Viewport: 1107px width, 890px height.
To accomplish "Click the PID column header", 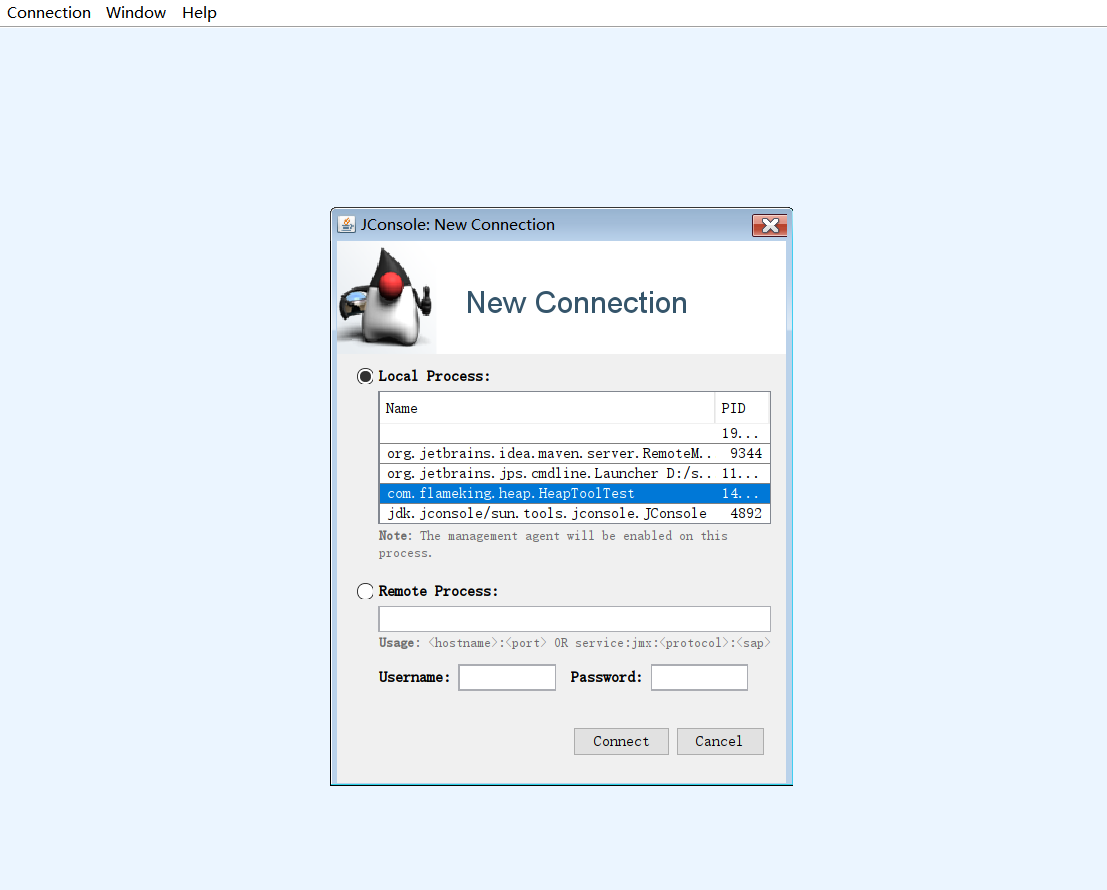I will click(742, 408).
